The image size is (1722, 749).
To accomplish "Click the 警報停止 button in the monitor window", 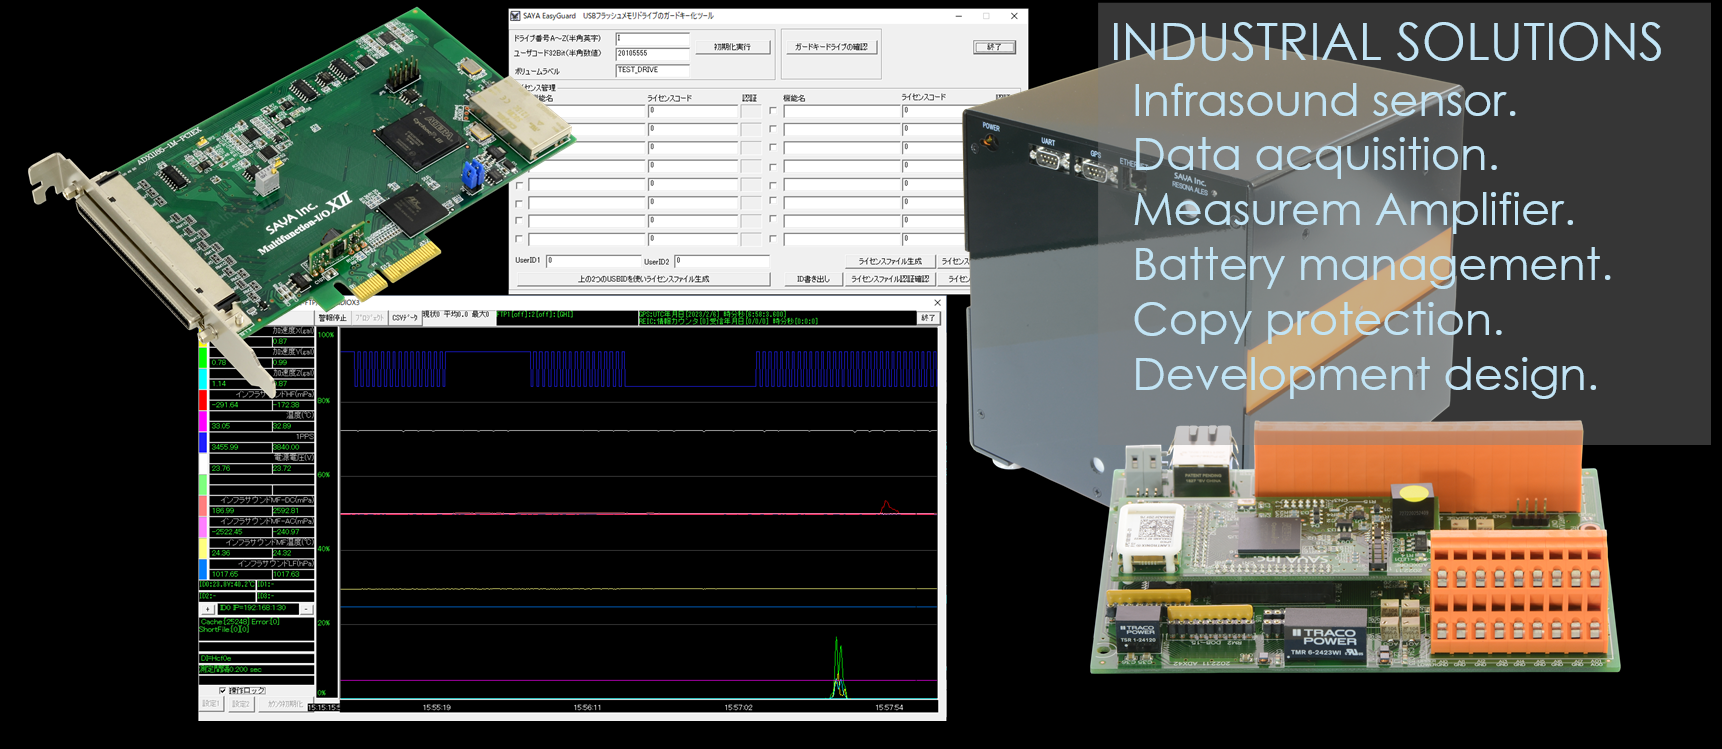I will (332, 318).
